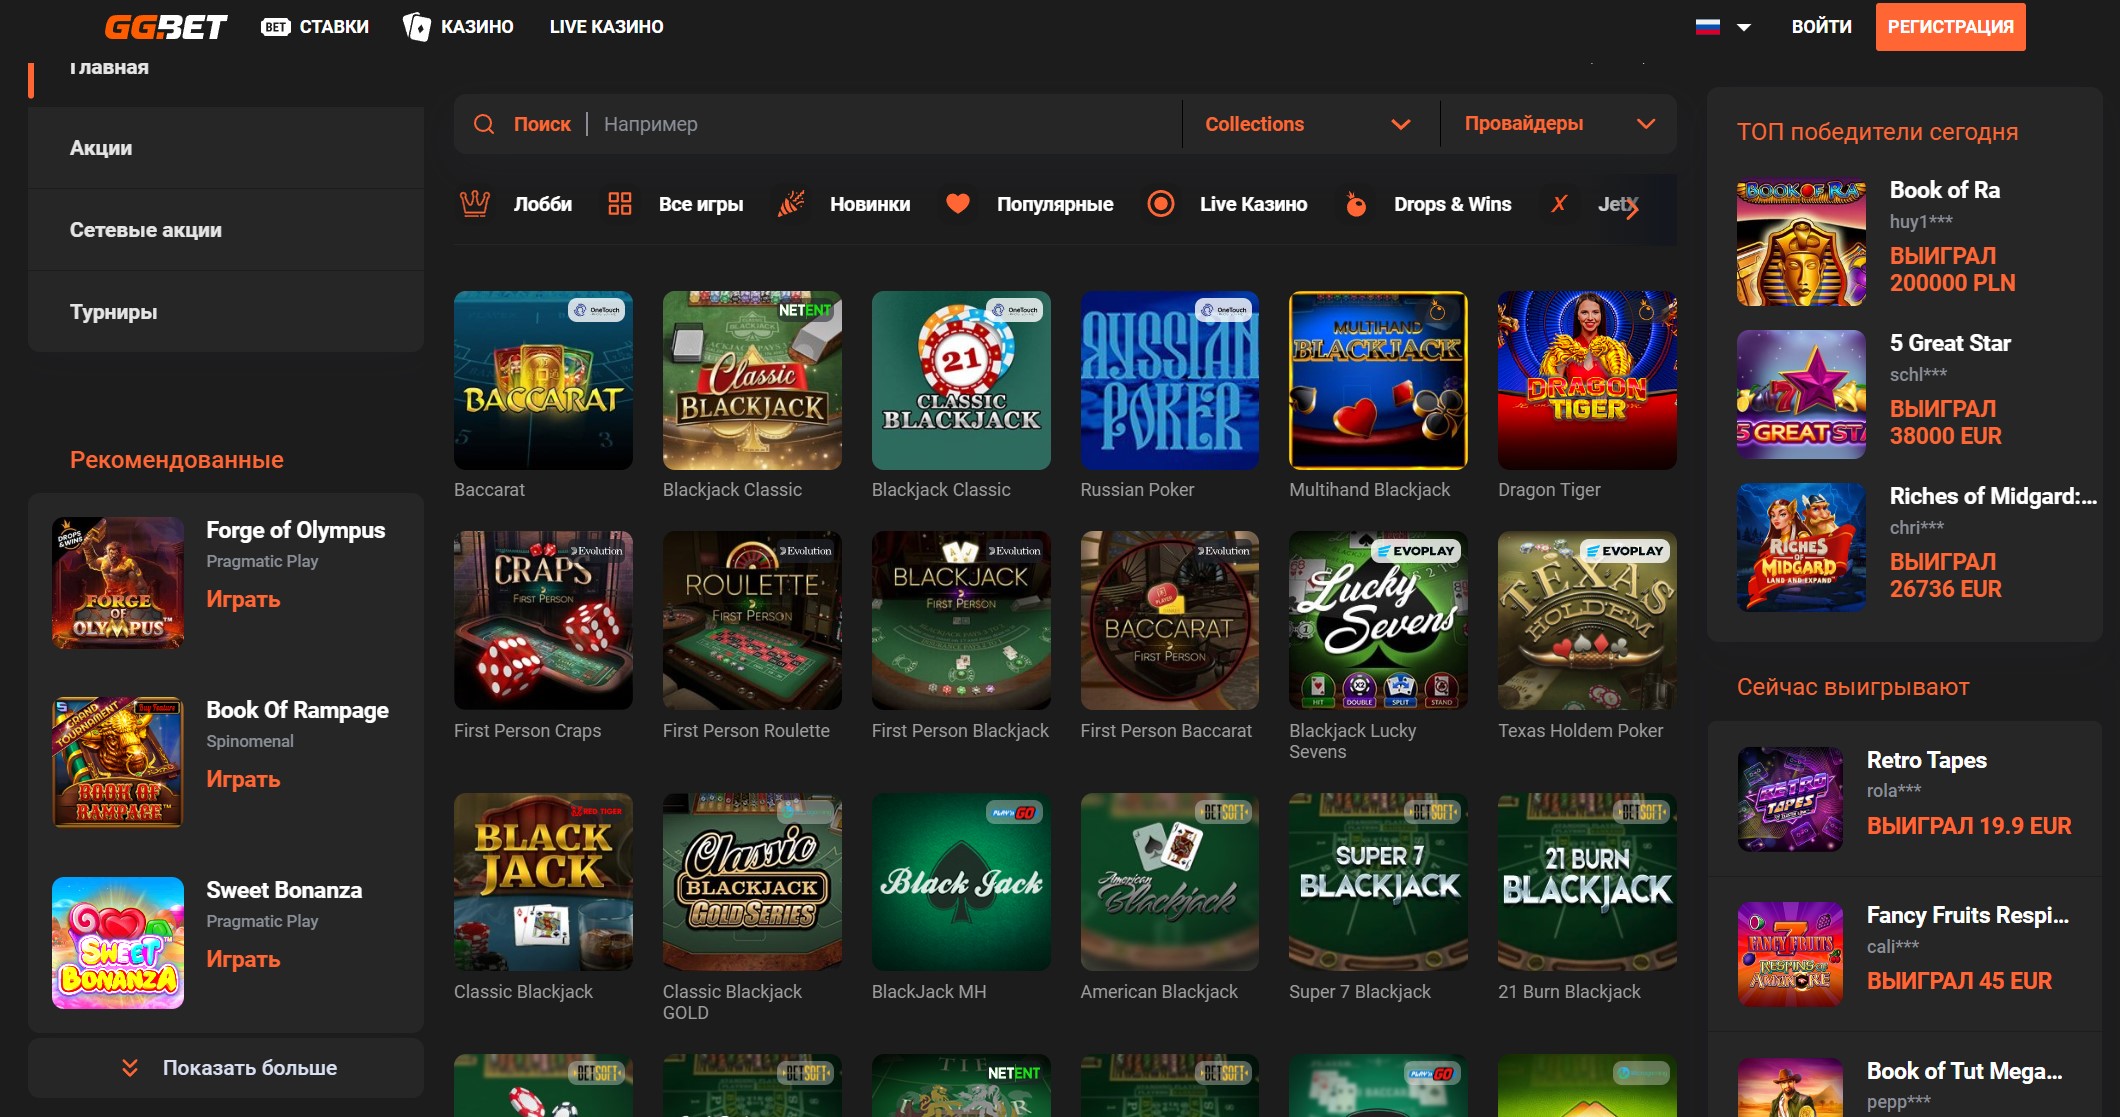The image size is (2120, 1117).
Task: Open the Classic Blackjack GOLD thumbnail
Action: click(x=752, y=882)
